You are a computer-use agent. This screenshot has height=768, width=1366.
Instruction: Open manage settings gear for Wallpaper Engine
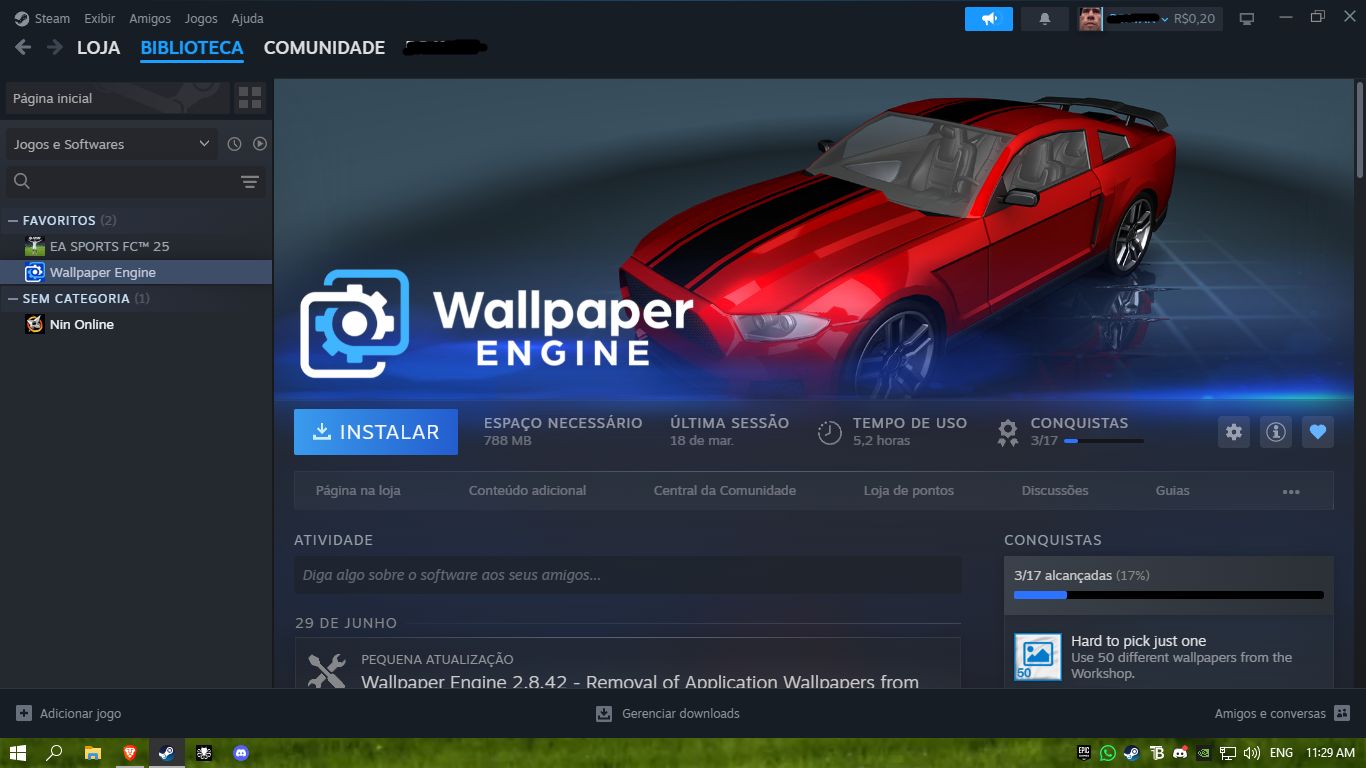coord(1234,432)
